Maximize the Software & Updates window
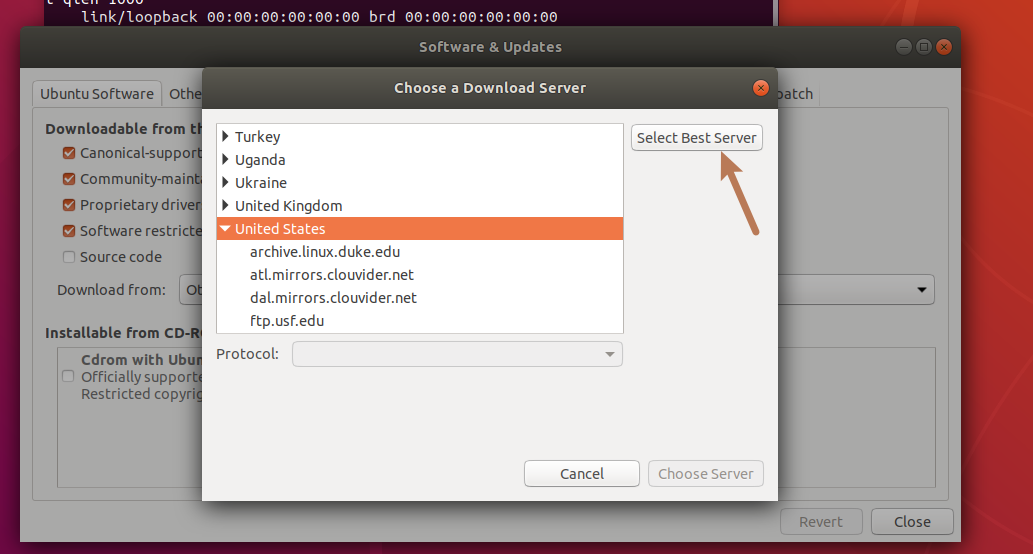The width and height of the screenshot is (1033, 554). tap(924, 47)
